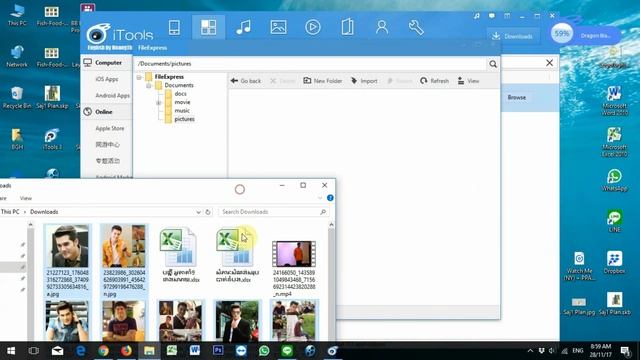
Task: Open the WhatsApp desktop shortcut
Action: click(x=614, y=180)
